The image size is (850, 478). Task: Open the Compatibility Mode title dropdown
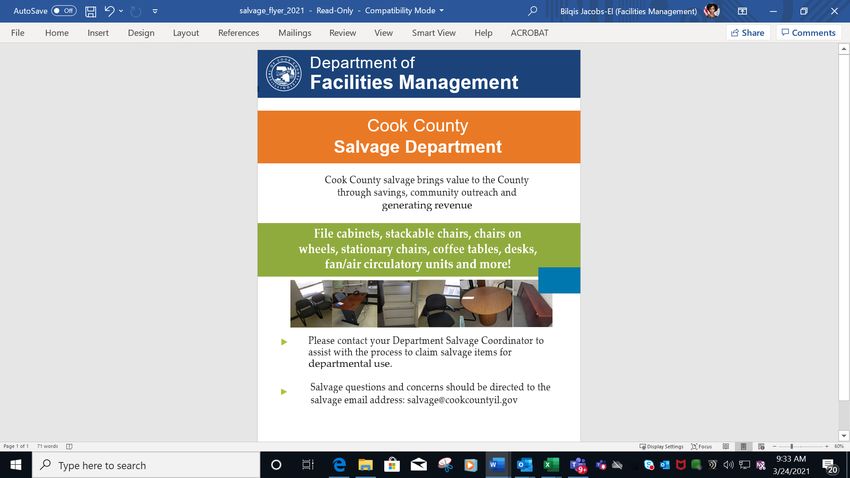441,10
